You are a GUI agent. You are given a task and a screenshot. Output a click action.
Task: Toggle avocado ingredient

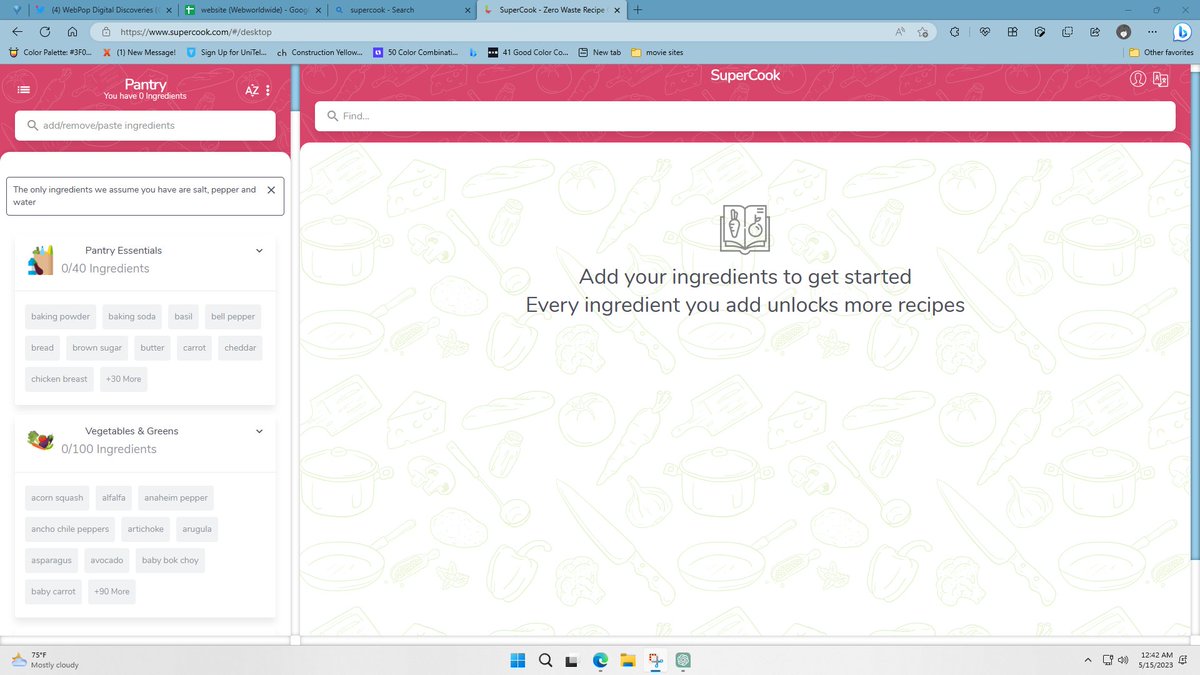tap(107, 560)
